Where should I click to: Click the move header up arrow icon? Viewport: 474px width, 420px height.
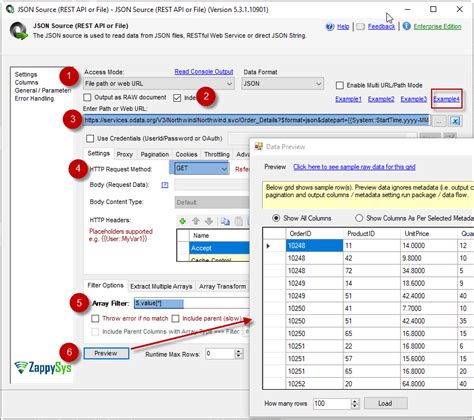pos(196,221)
